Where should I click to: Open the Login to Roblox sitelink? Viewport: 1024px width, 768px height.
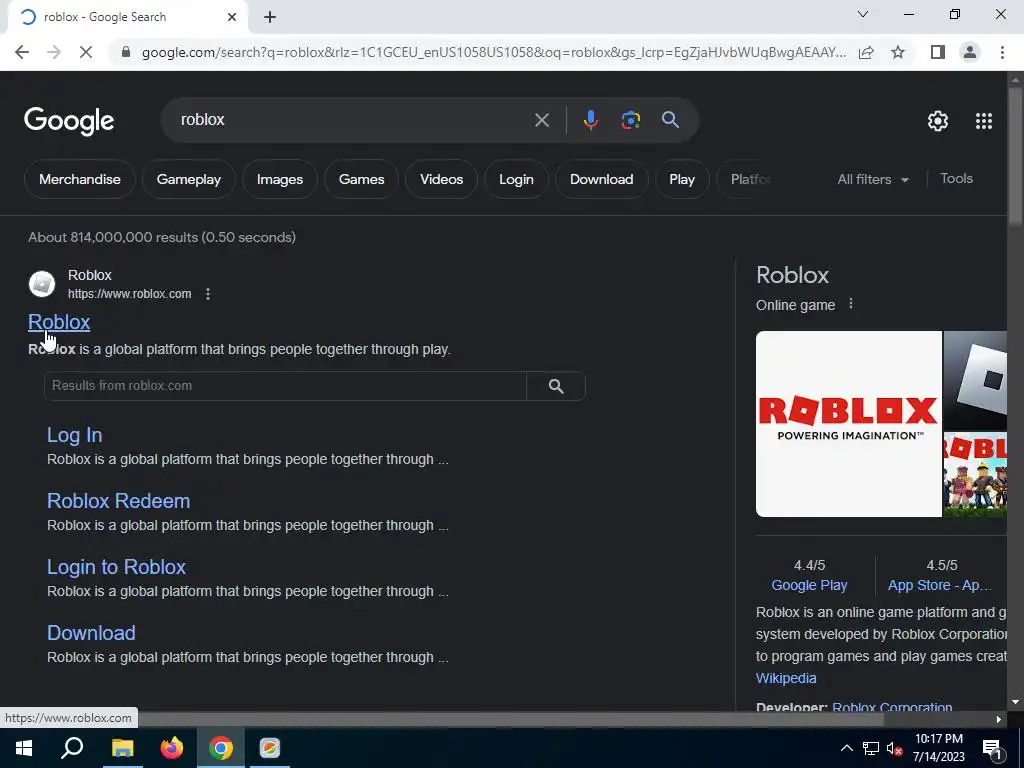tap(116, 567)
